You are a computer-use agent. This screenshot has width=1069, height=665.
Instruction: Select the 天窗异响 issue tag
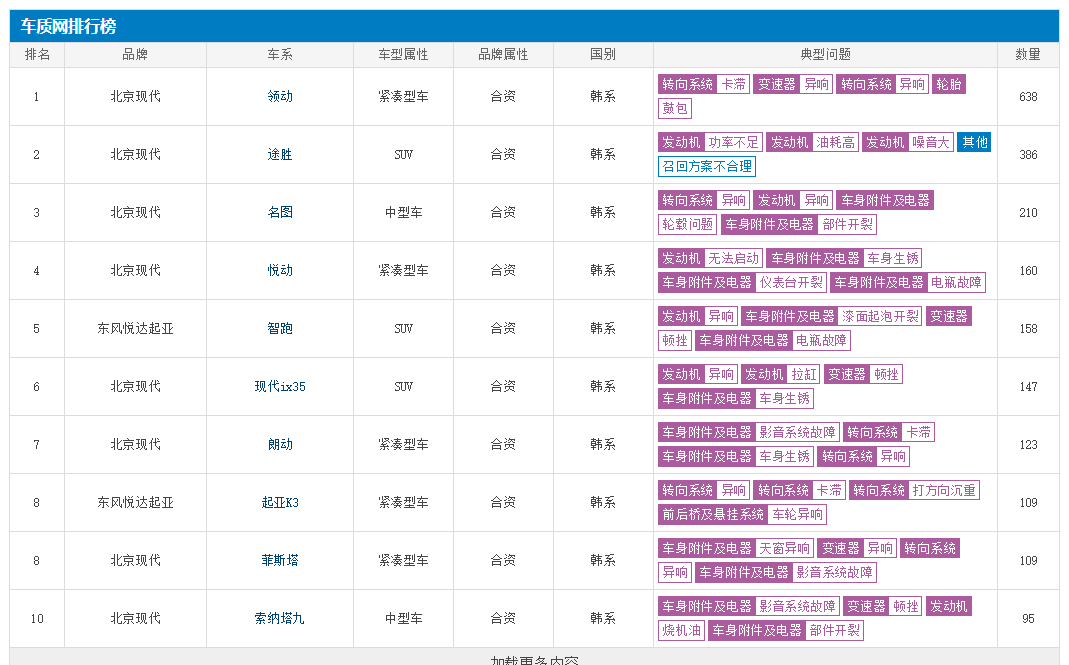(784, 548)
